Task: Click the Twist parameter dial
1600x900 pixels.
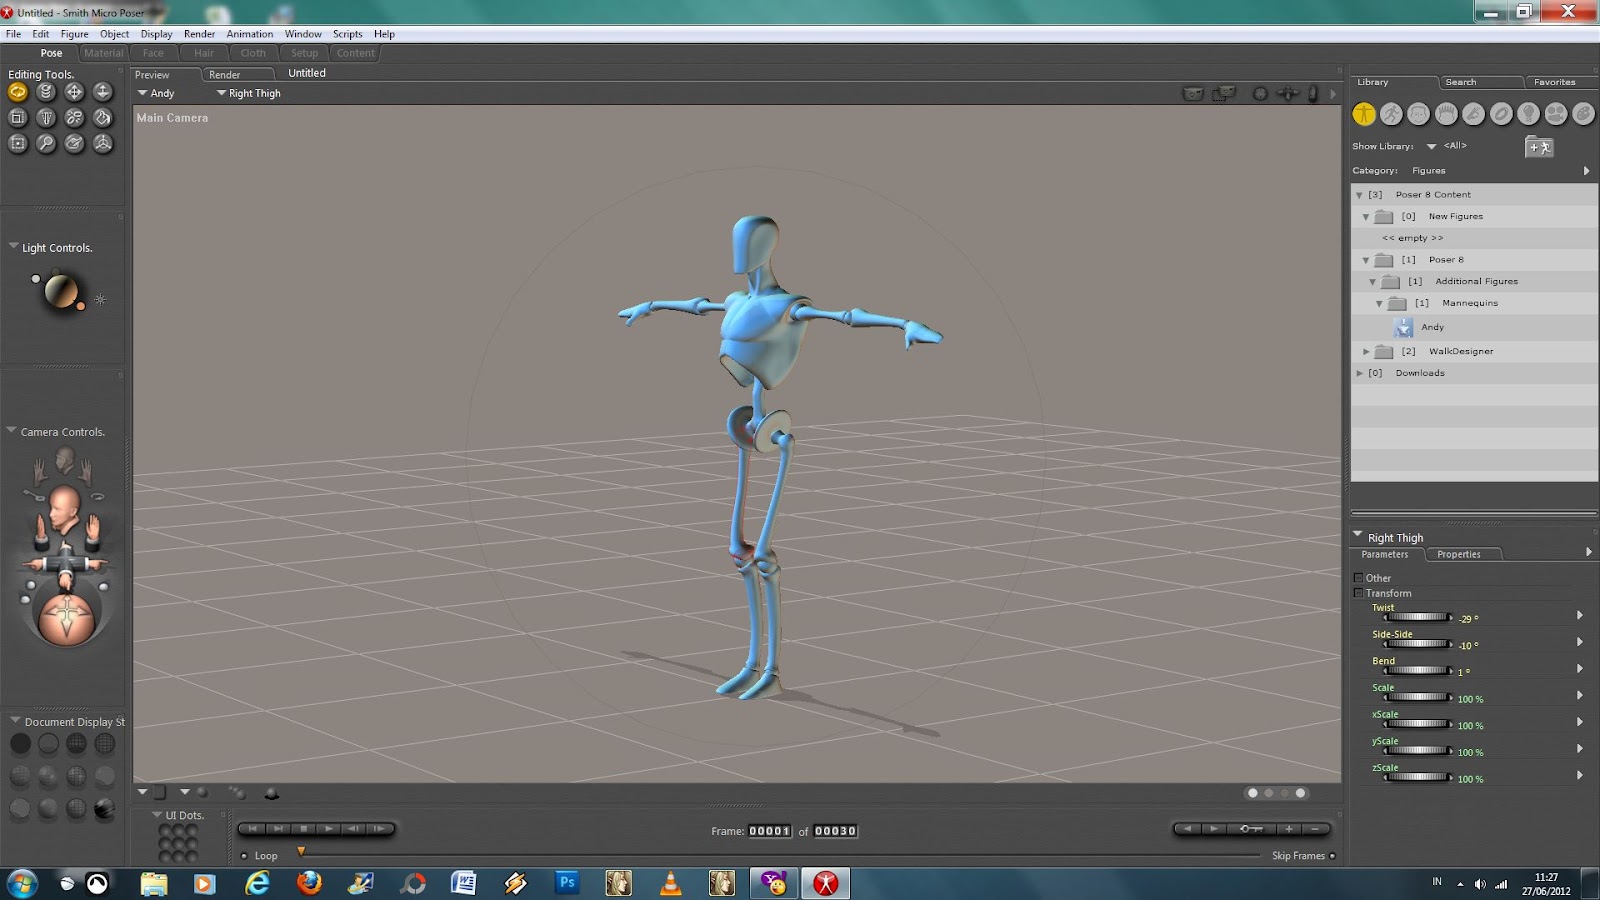Action: [x=1418, y=617]
